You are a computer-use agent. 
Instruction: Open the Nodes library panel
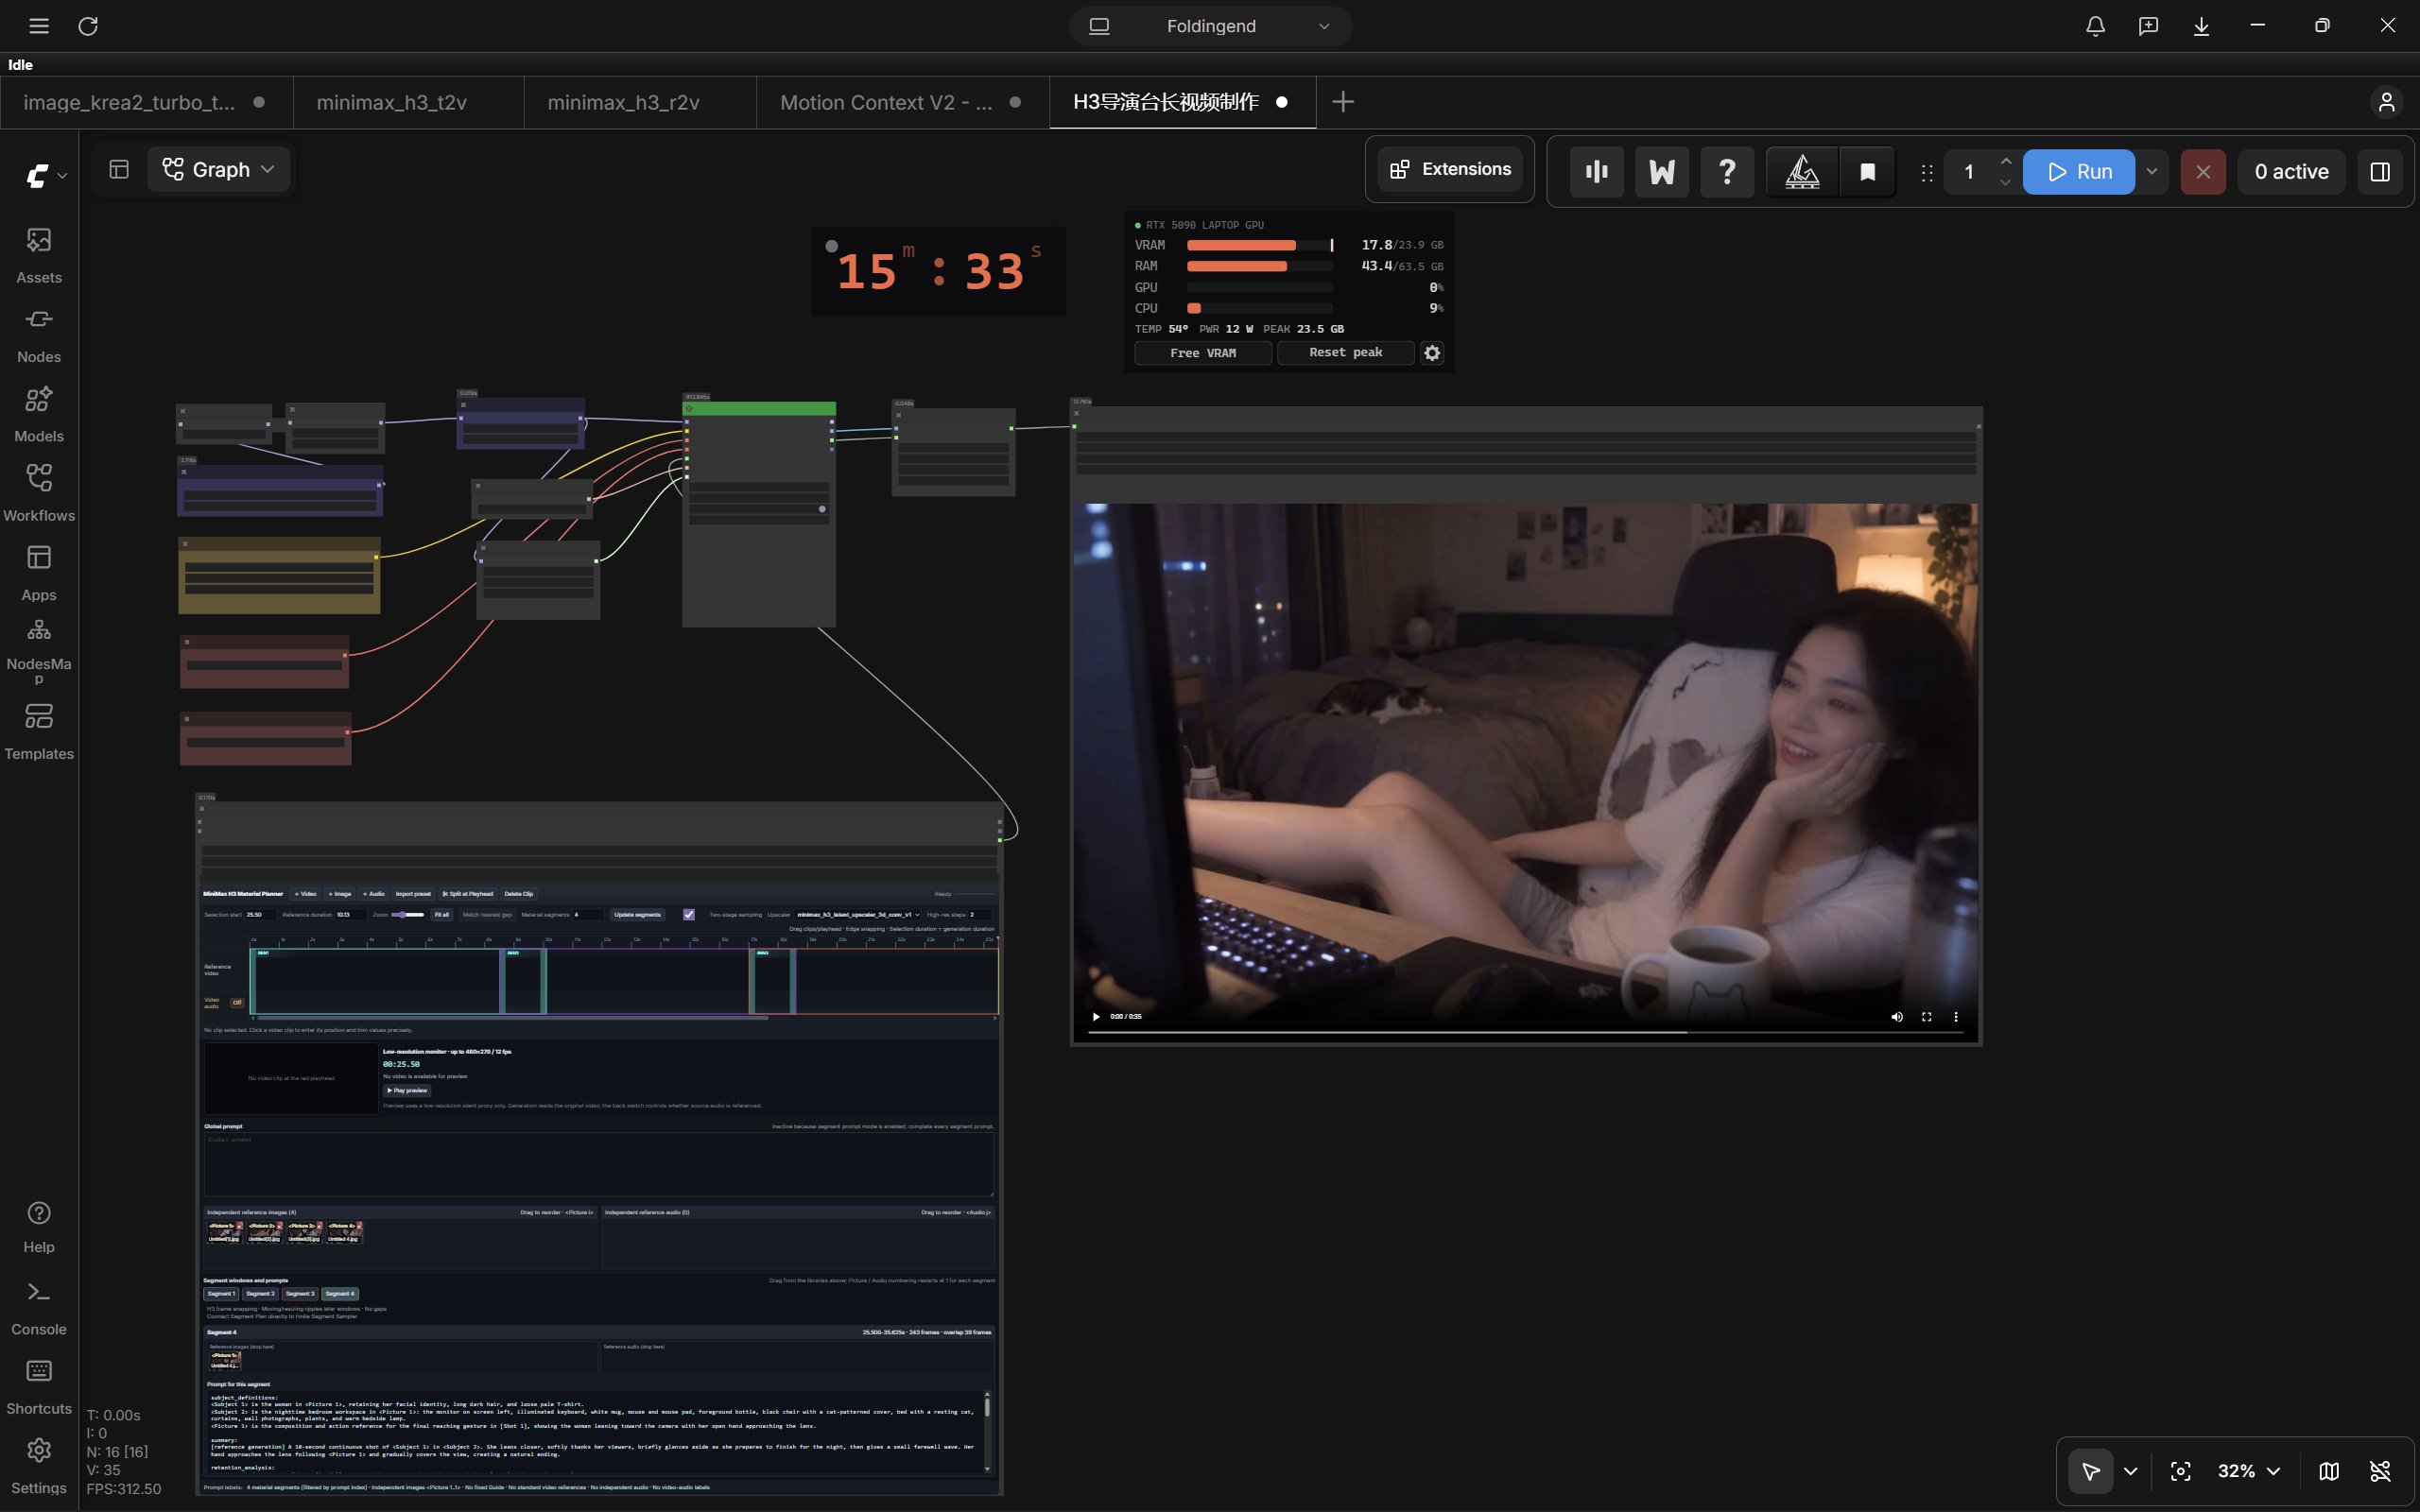coord(39,335)
